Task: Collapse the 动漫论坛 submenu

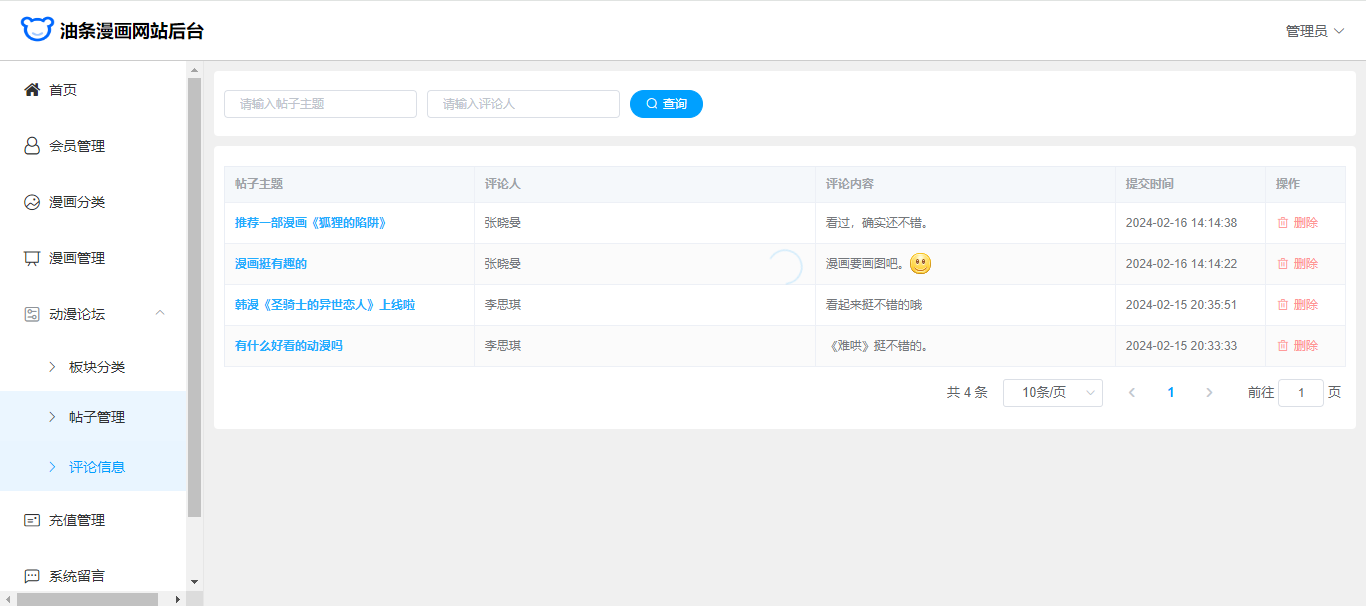Action: coord(160,314)
